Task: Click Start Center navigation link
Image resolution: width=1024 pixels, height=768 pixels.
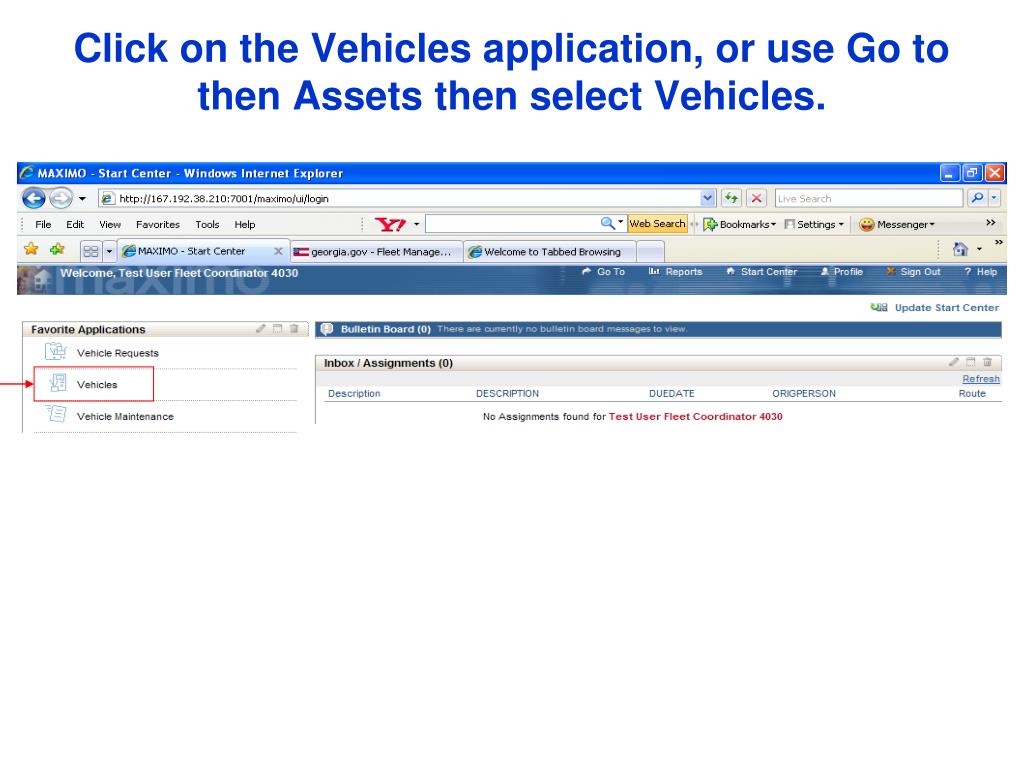Action: (761, 272)
